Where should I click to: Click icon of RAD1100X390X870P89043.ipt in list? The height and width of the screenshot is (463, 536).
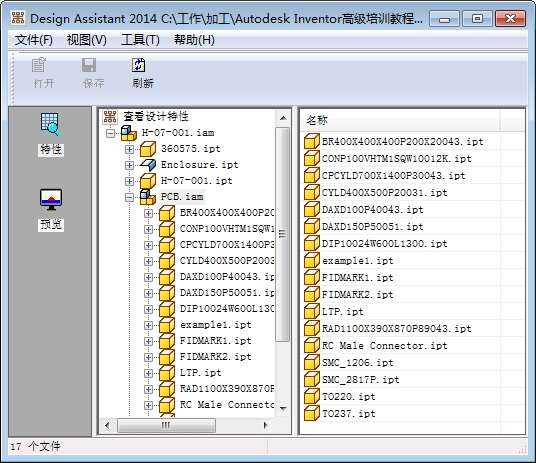coord(311,328)
